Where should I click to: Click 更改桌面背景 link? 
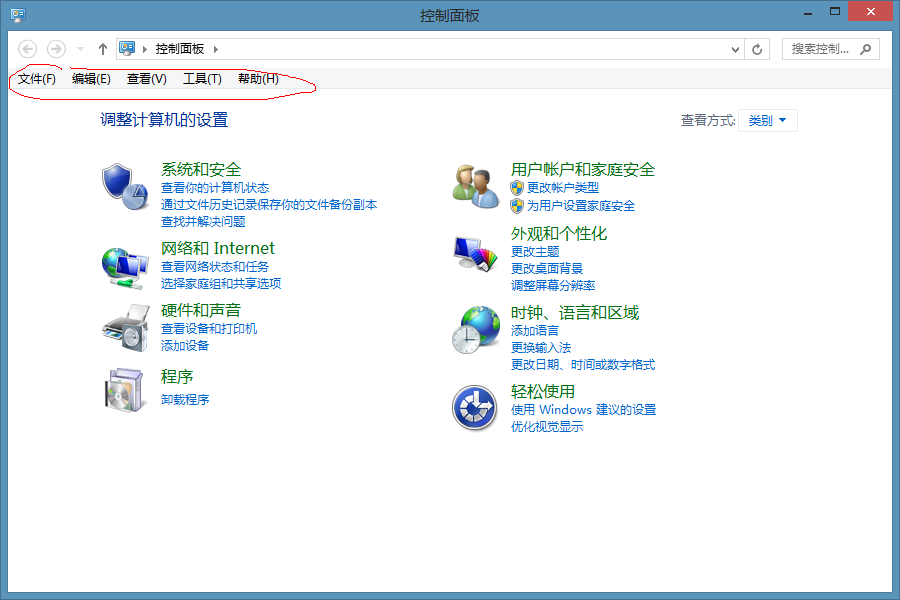pos(547,268)
